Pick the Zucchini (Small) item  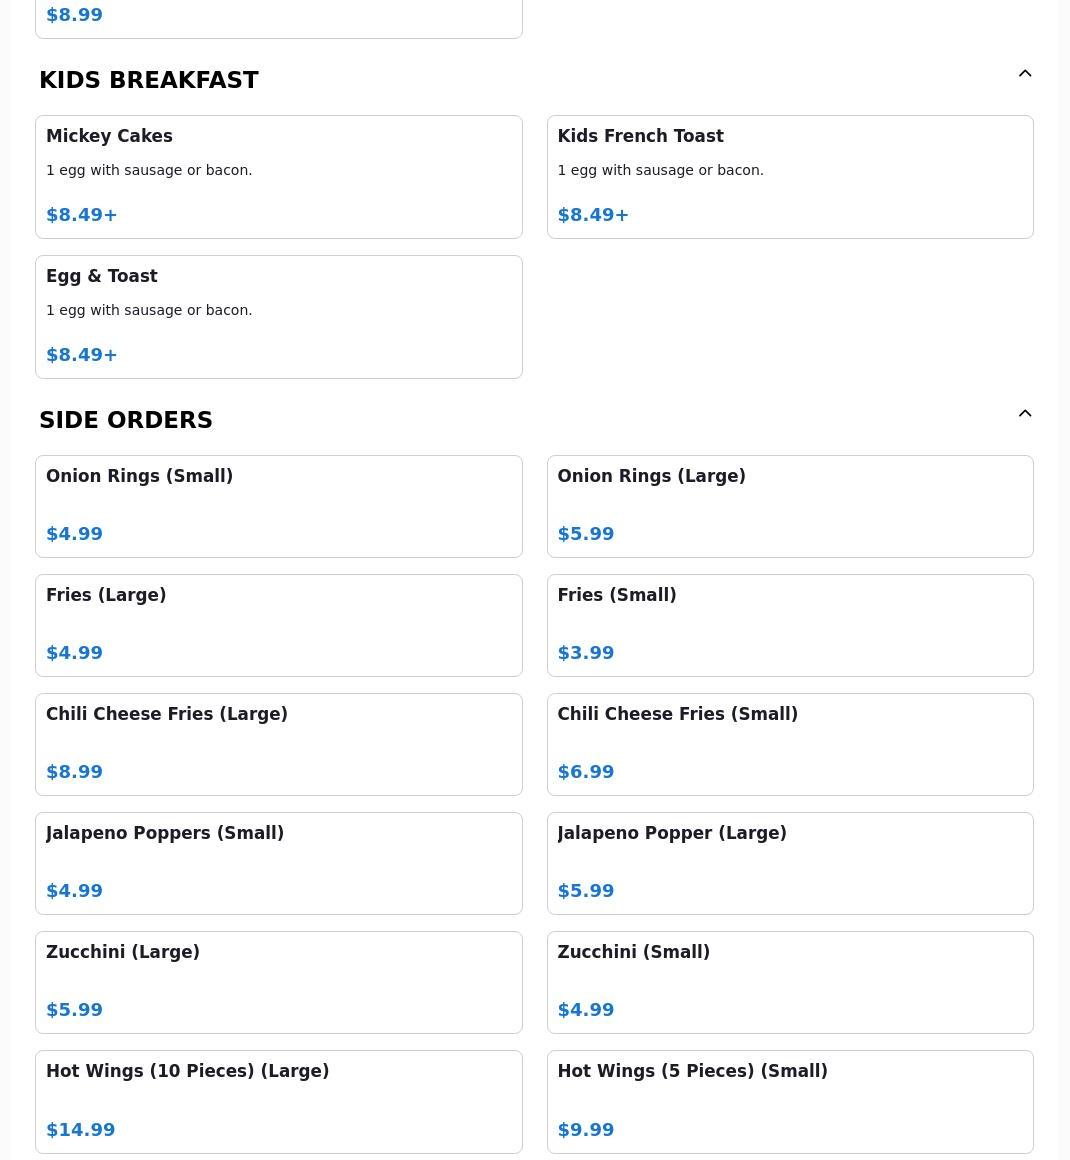tap(789, 982)
